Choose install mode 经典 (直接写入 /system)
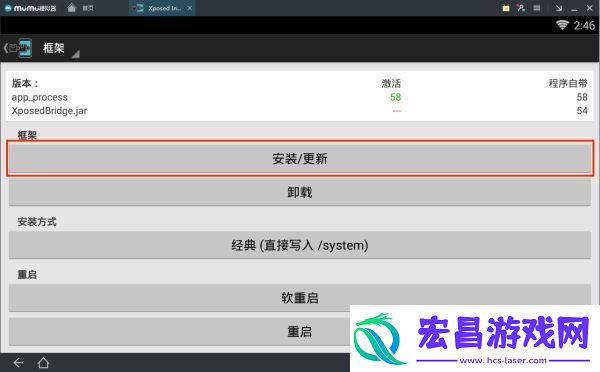 click(300, 245)
